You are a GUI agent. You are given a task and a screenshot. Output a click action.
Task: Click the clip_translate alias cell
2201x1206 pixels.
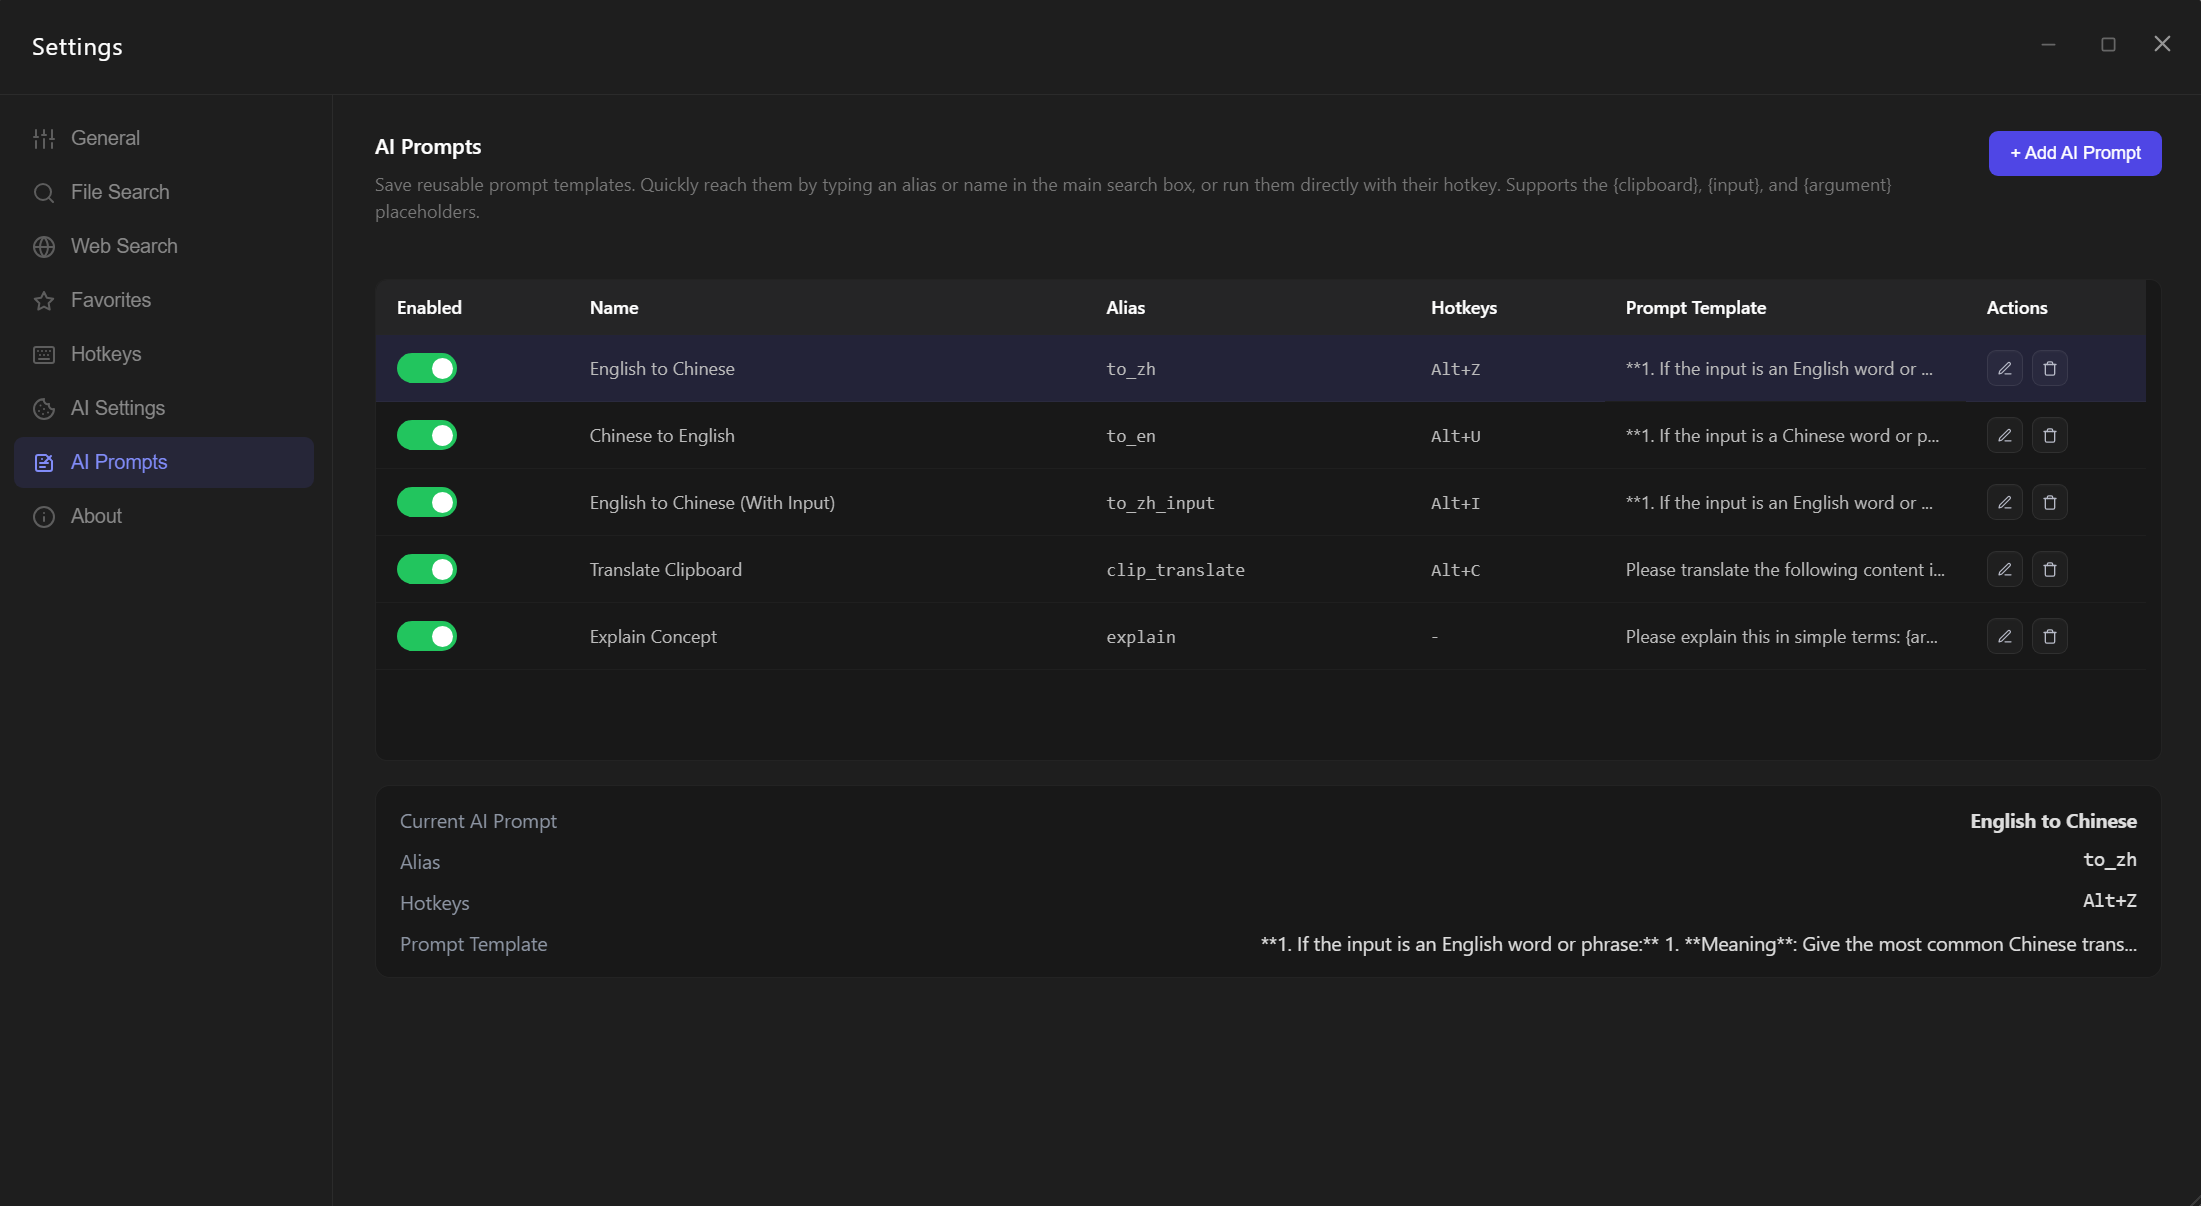[x=1175, y=570]
